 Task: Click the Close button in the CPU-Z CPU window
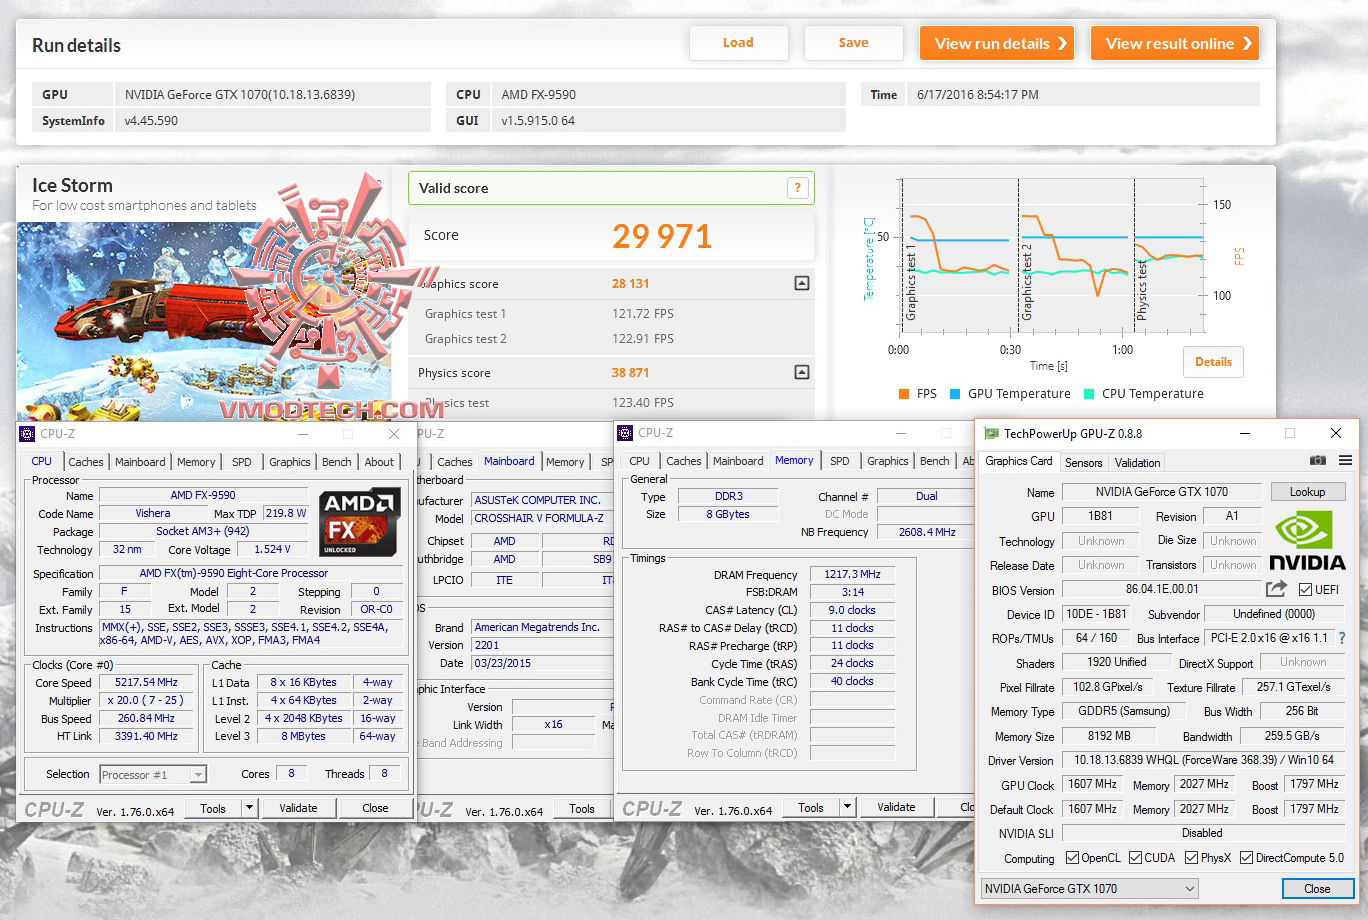coord(375,808)
